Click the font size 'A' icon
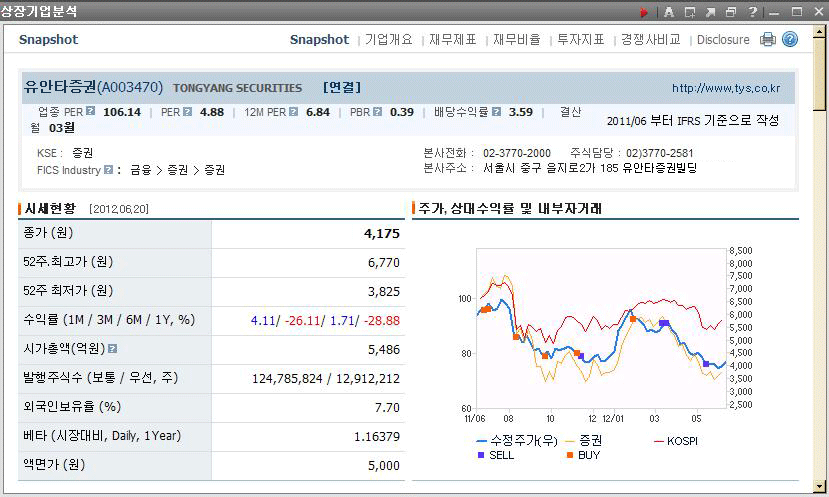Screen dimensions: 829x497 point(669,12)
